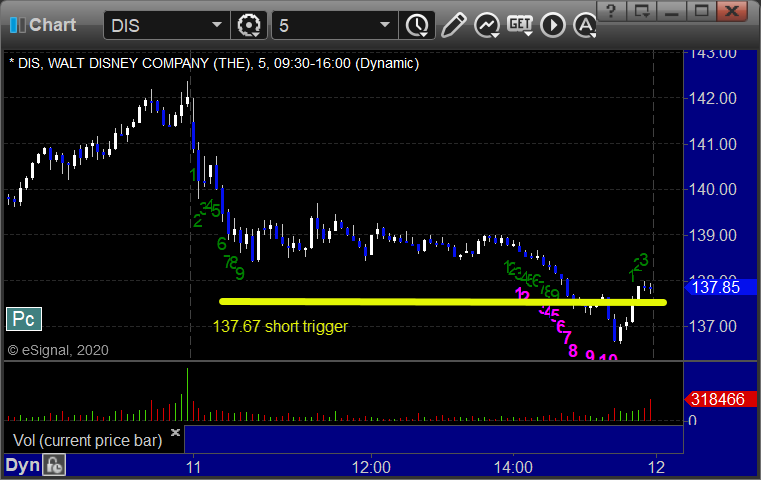The height and width of the screenshot is (480, 761).
Task: Open the DIS symbol dropdown arrow
Action: click(x=216, y=25)
